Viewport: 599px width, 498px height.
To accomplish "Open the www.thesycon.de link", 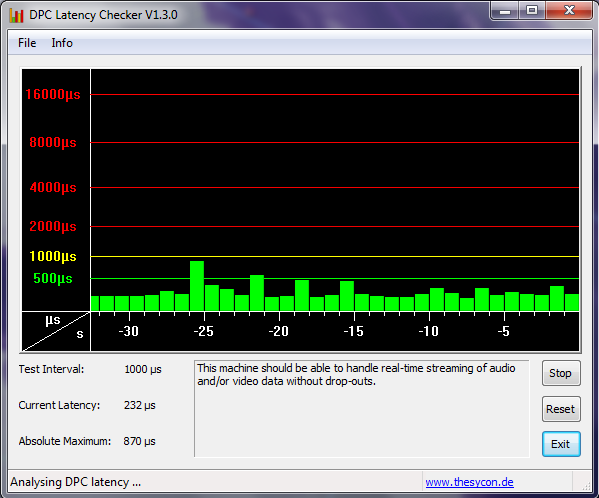I will (x=469, y=482).
